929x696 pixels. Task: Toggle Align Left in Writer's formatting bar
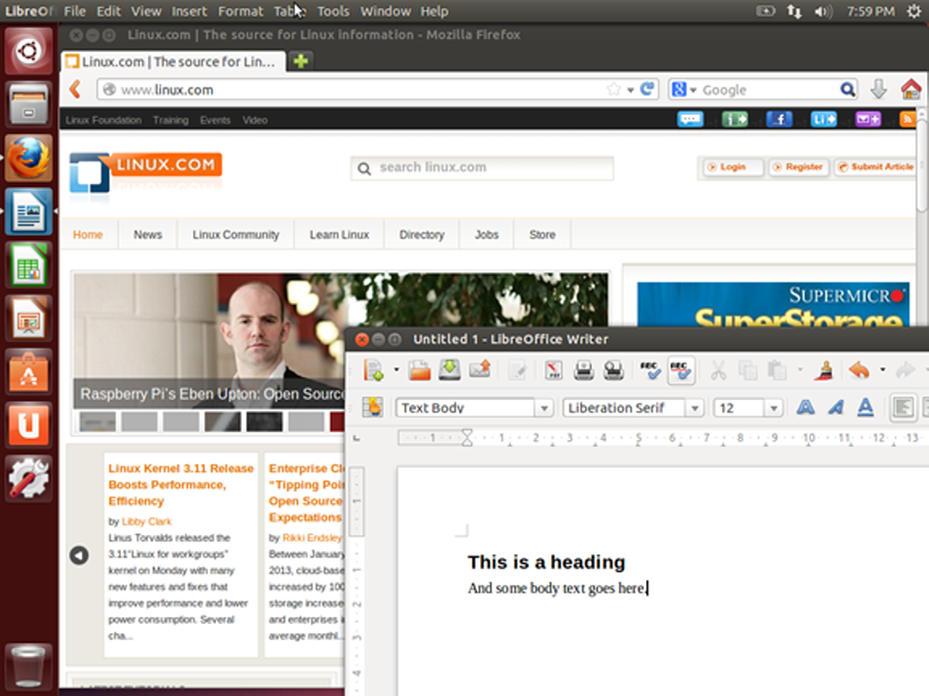(903, 408)
